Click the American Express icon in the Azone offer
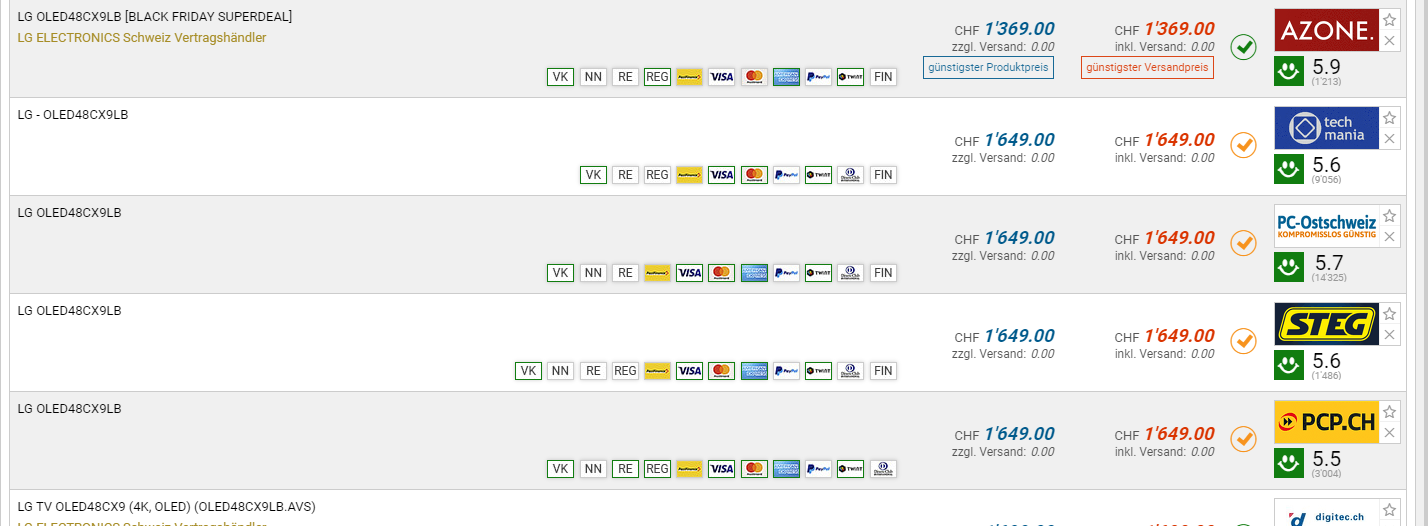1428x526 pixels. (786, 77)
